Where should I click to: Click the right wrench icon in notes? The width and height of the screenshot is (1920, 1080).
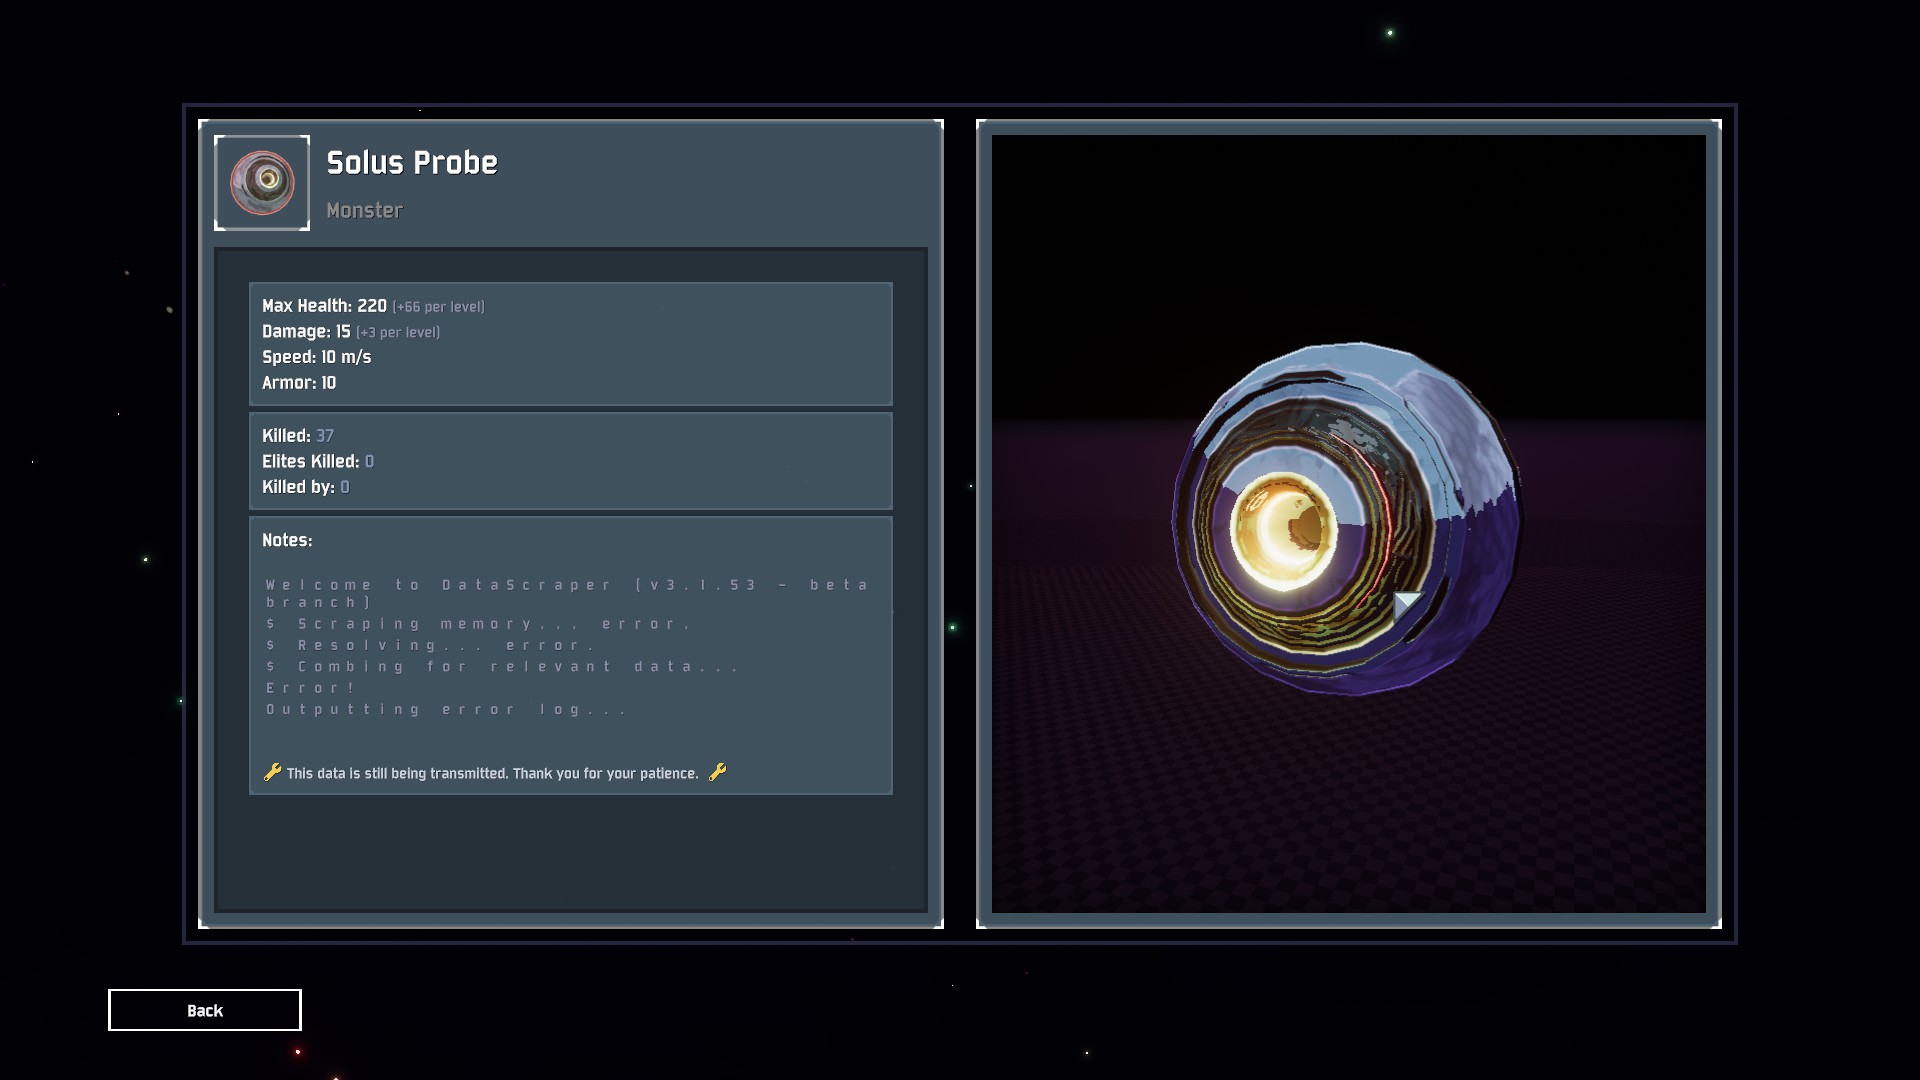(717, 772)
